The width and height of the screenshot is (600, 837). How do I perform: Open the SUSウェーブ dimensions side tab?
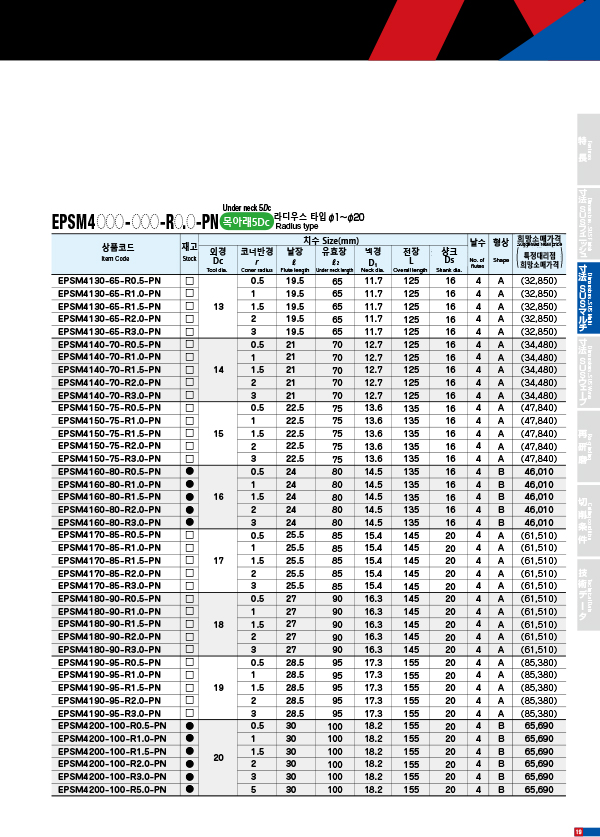[x=588, y=373]
